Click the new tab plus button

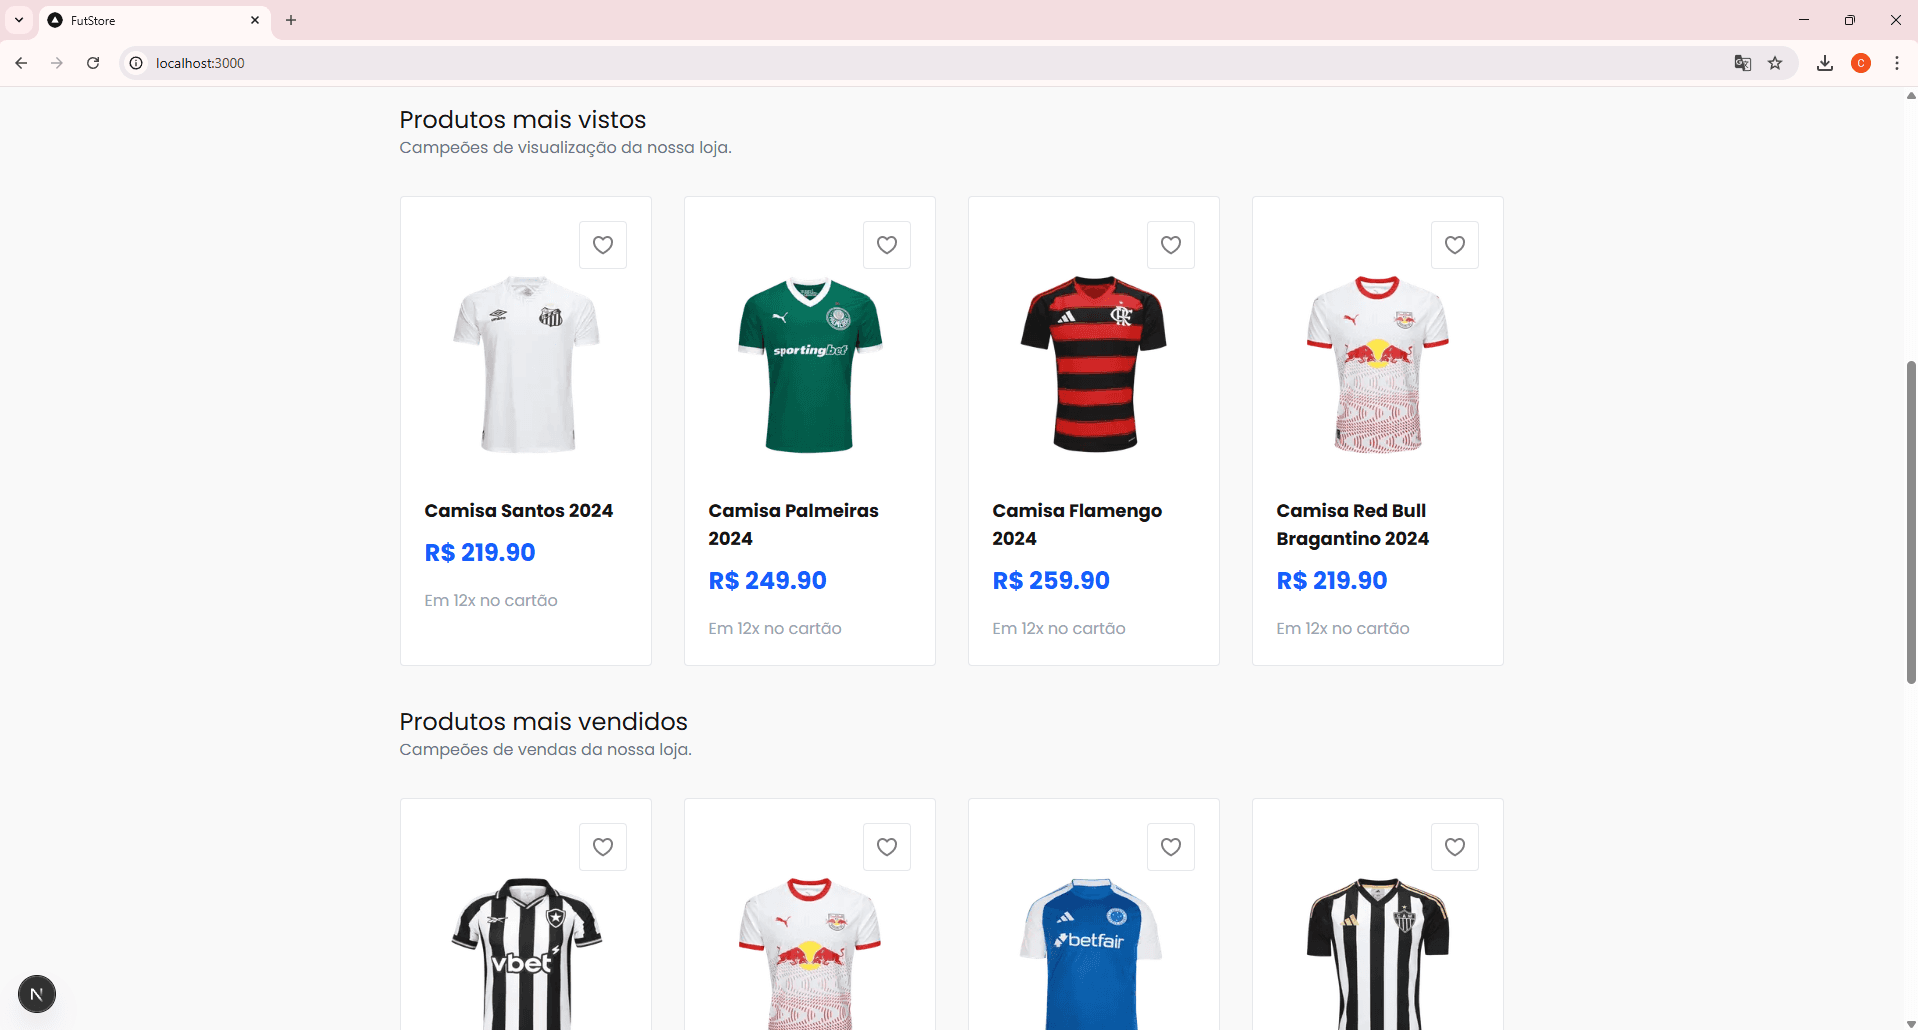click(x=290, y=20)
